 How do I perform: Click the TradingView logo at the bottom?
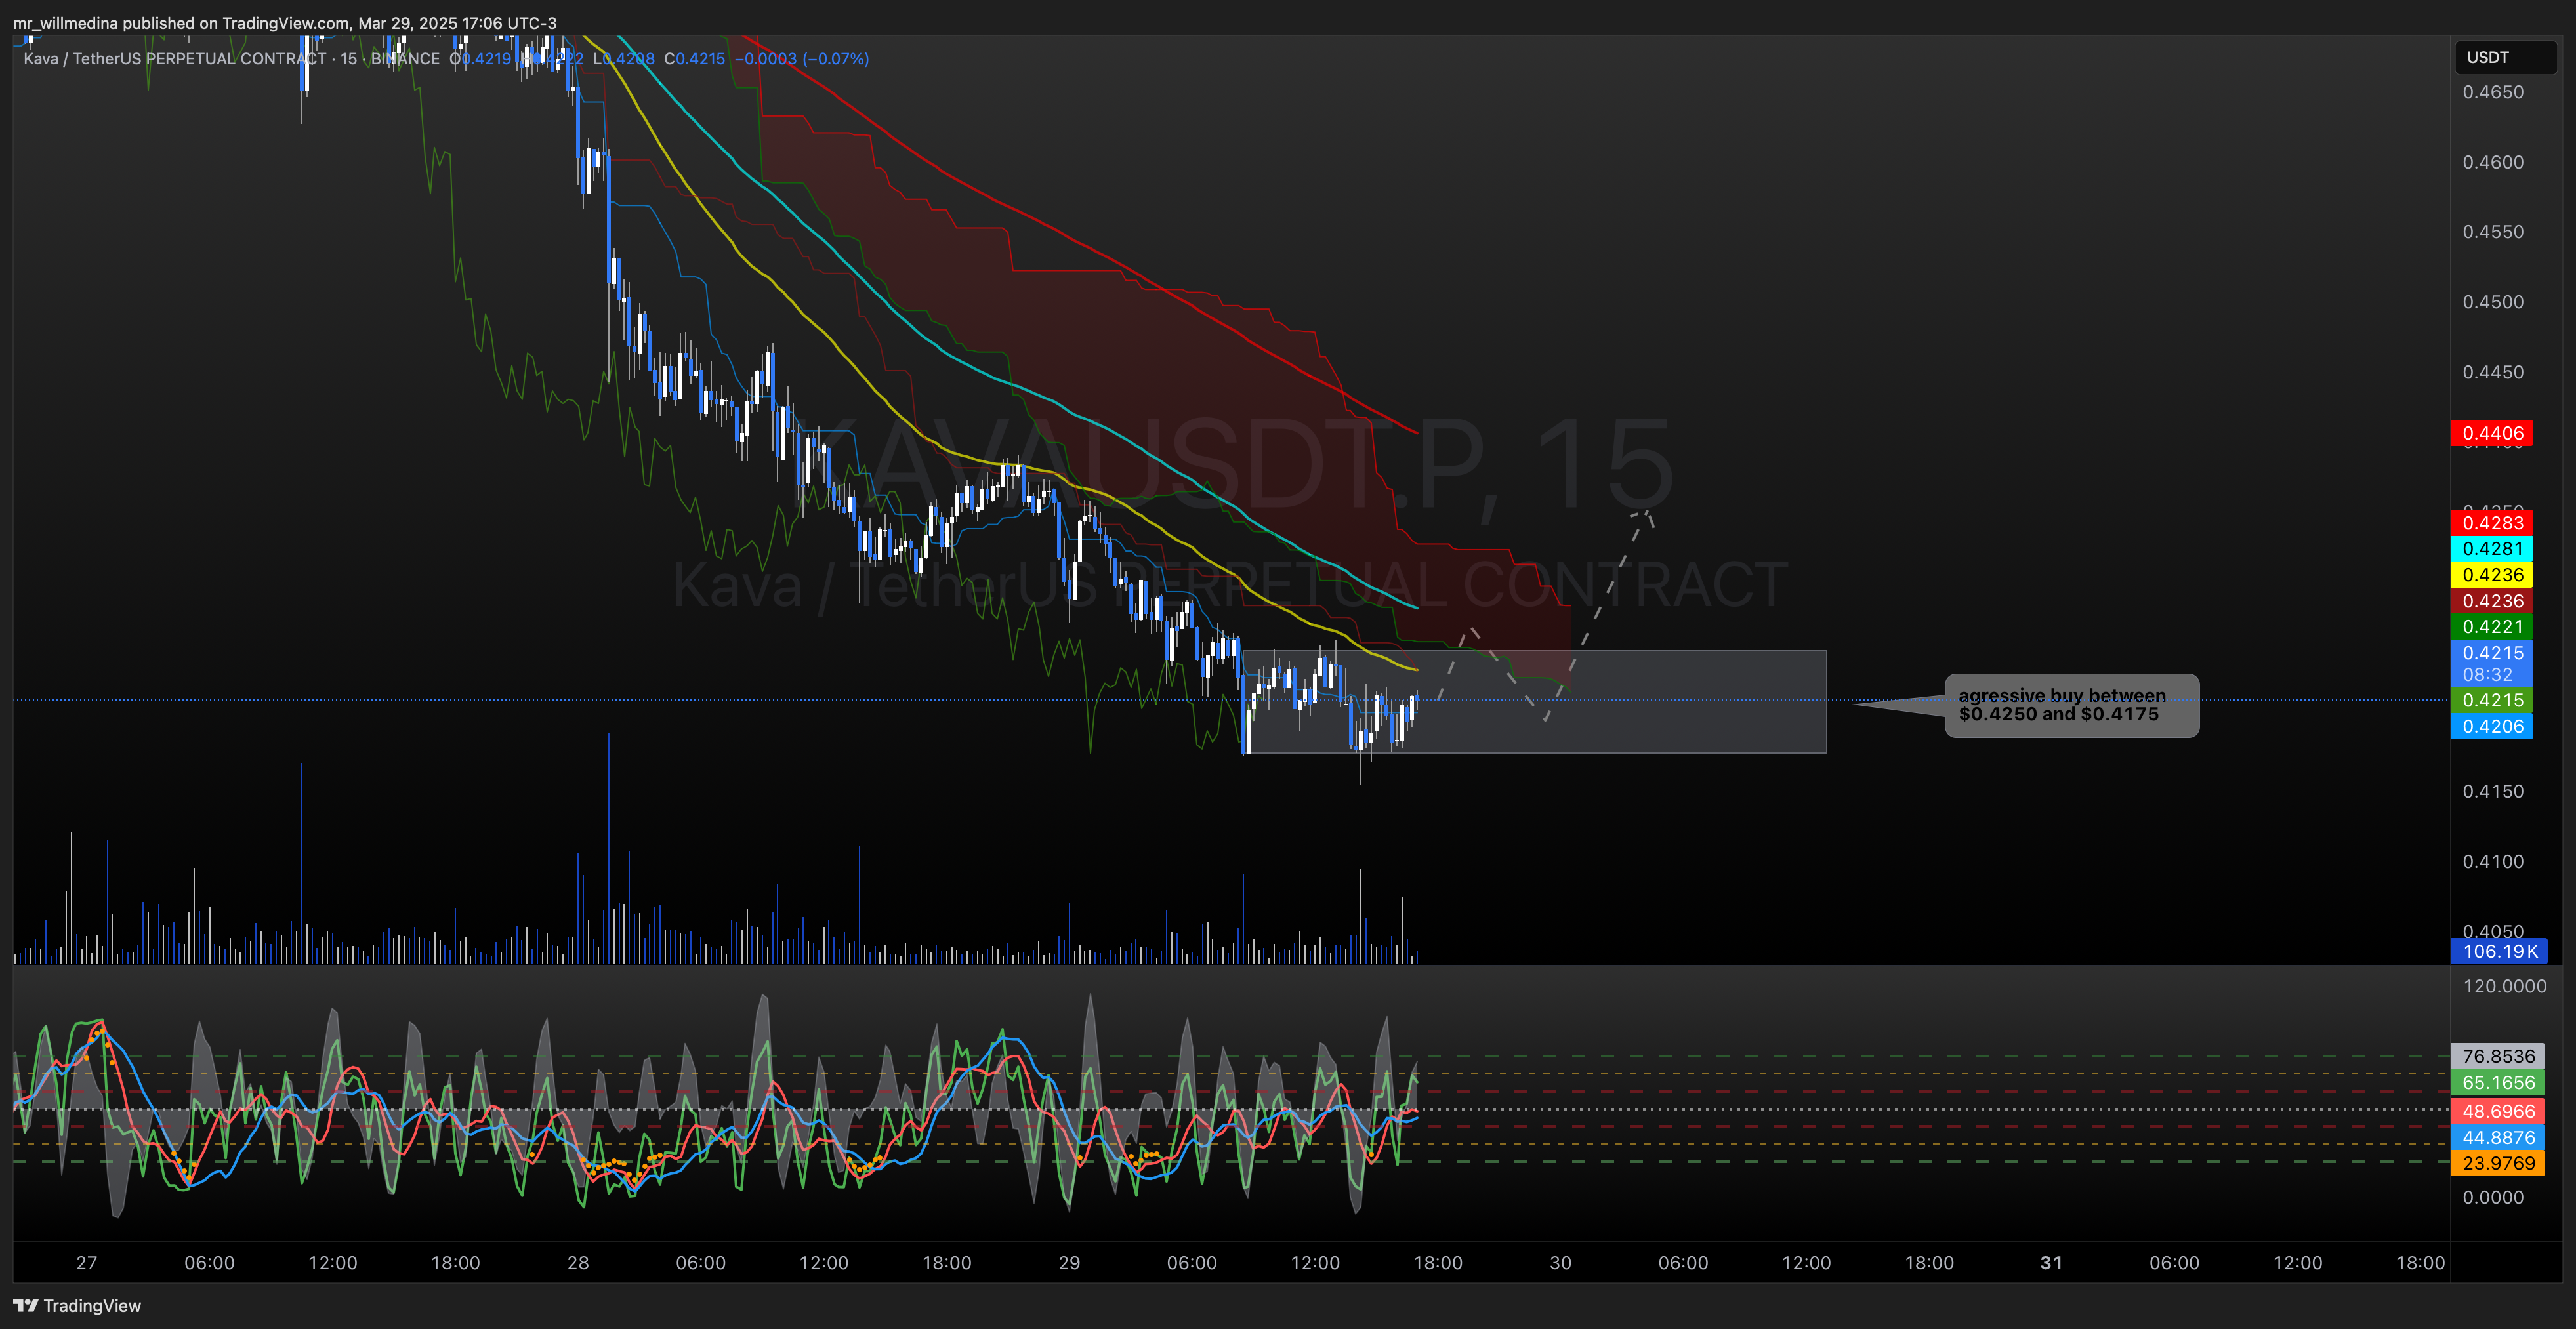click(x=77, y=1305)
